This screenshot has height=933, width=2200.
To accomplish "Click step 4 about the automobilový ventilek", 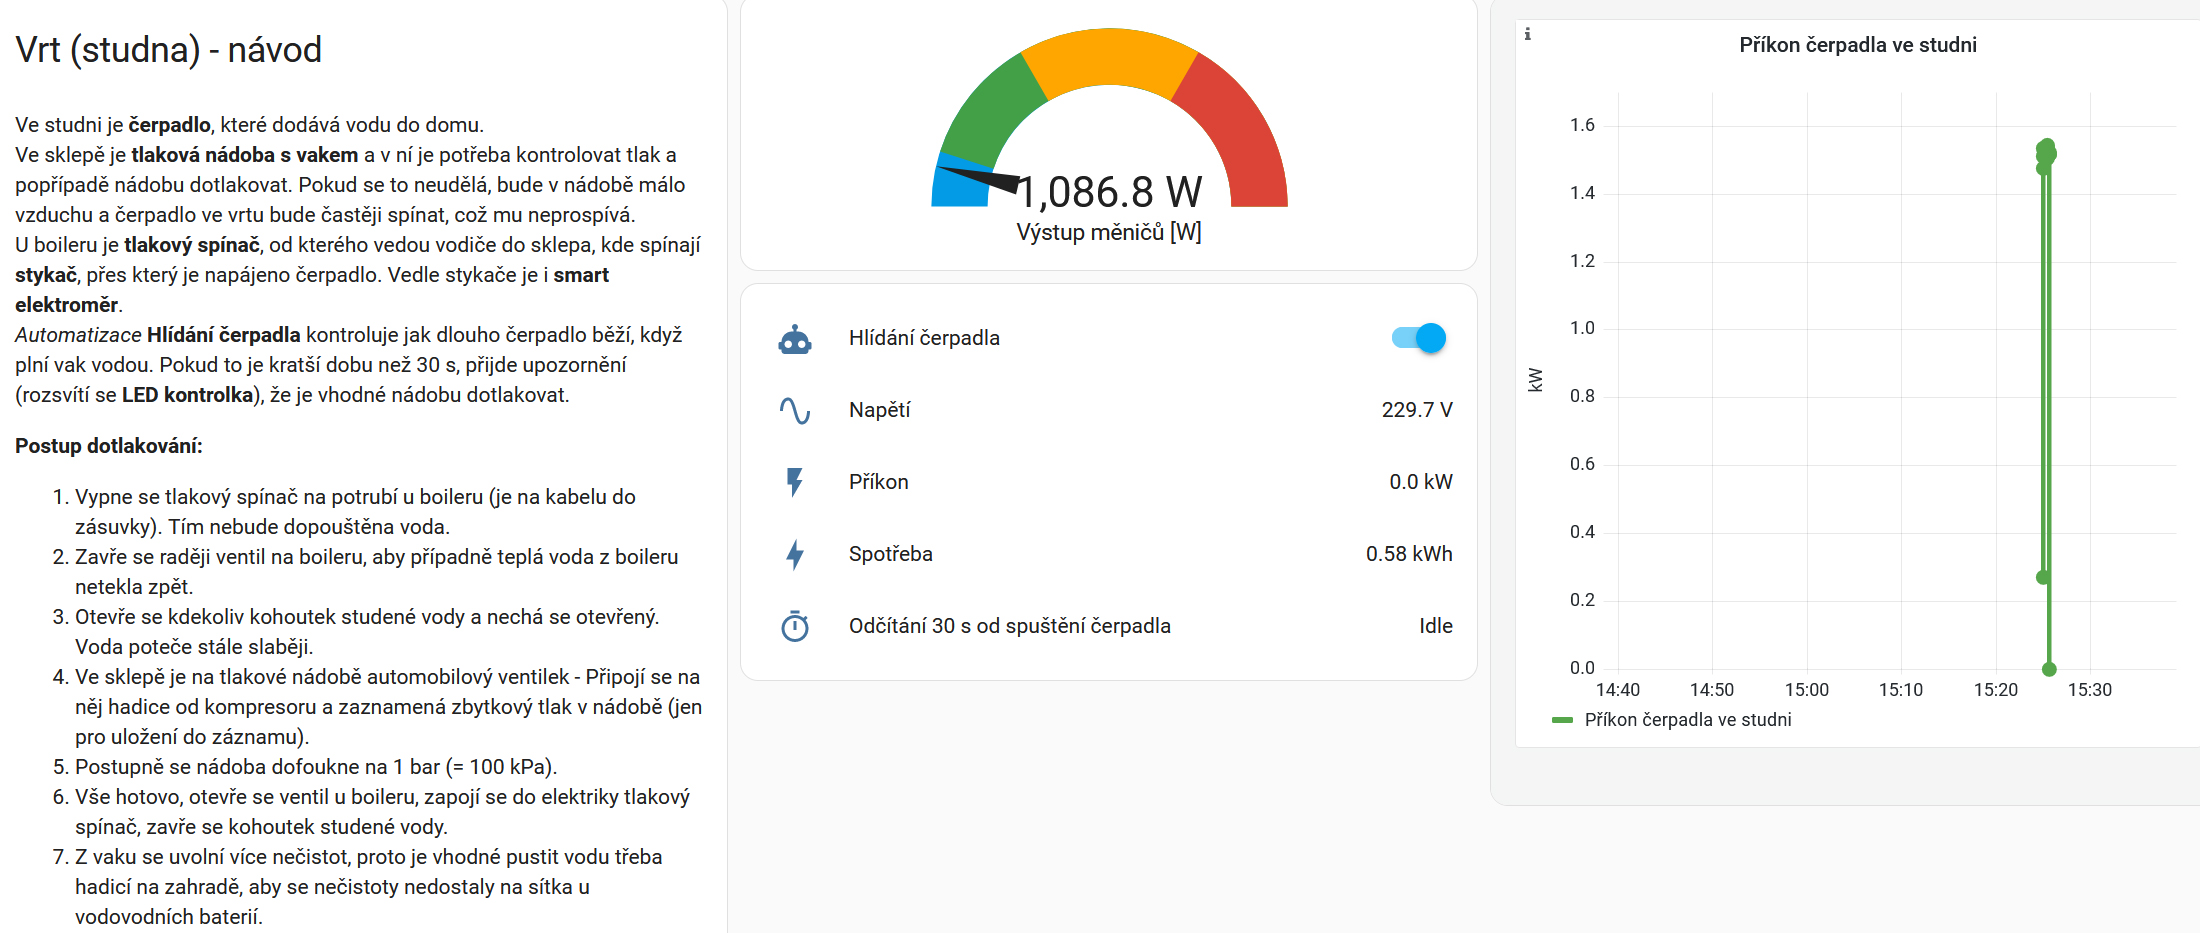I will [x=388, y=707].
